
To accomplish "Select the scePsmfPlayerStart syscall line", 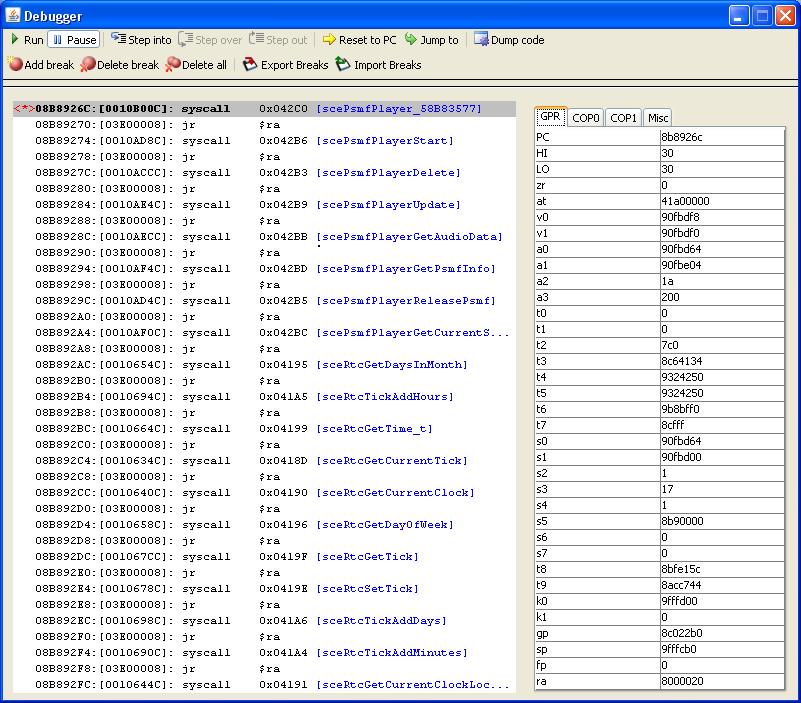I will [x=264, y=140].
